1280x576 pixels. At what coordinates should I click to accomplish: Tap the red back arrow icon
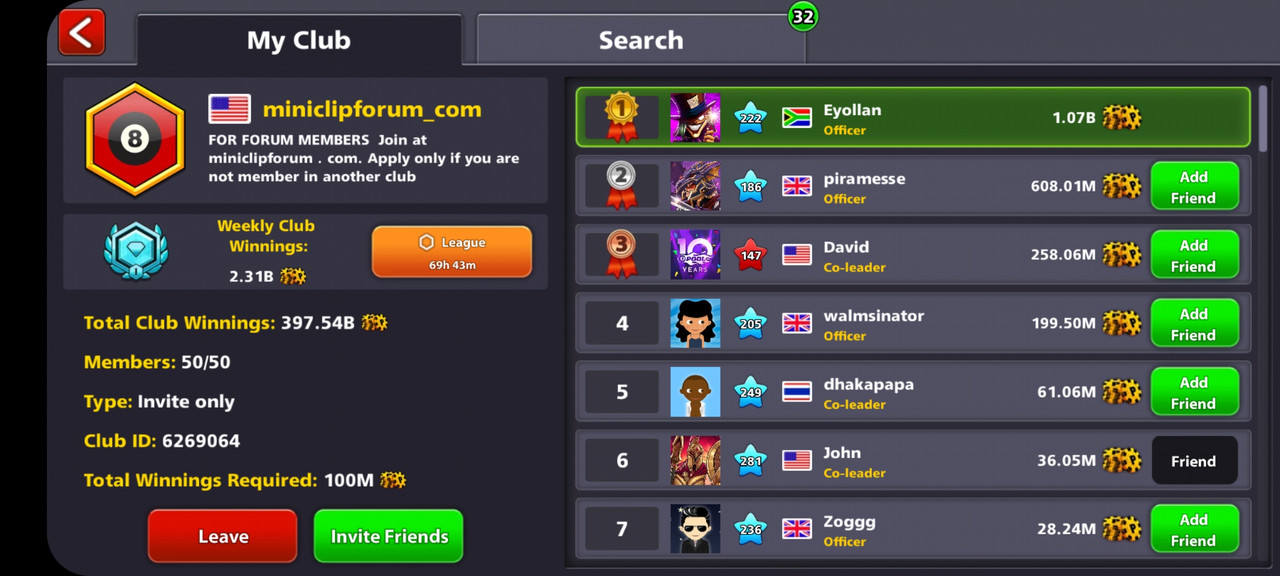point(81,32)
